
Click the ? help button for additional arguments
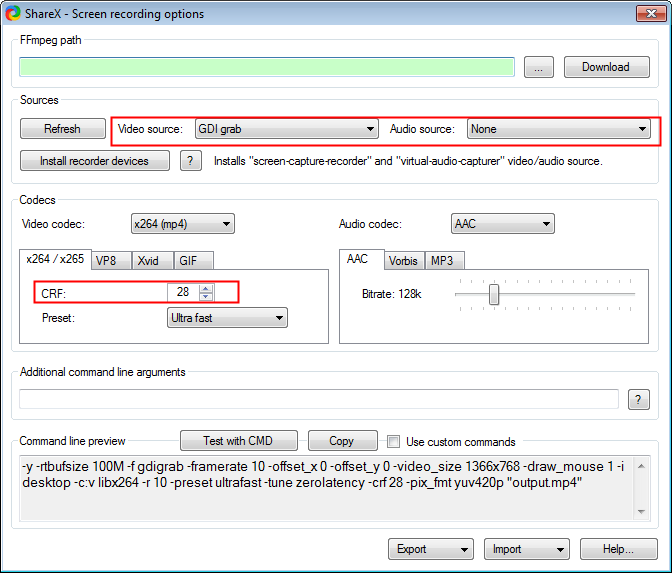(639, 399)
